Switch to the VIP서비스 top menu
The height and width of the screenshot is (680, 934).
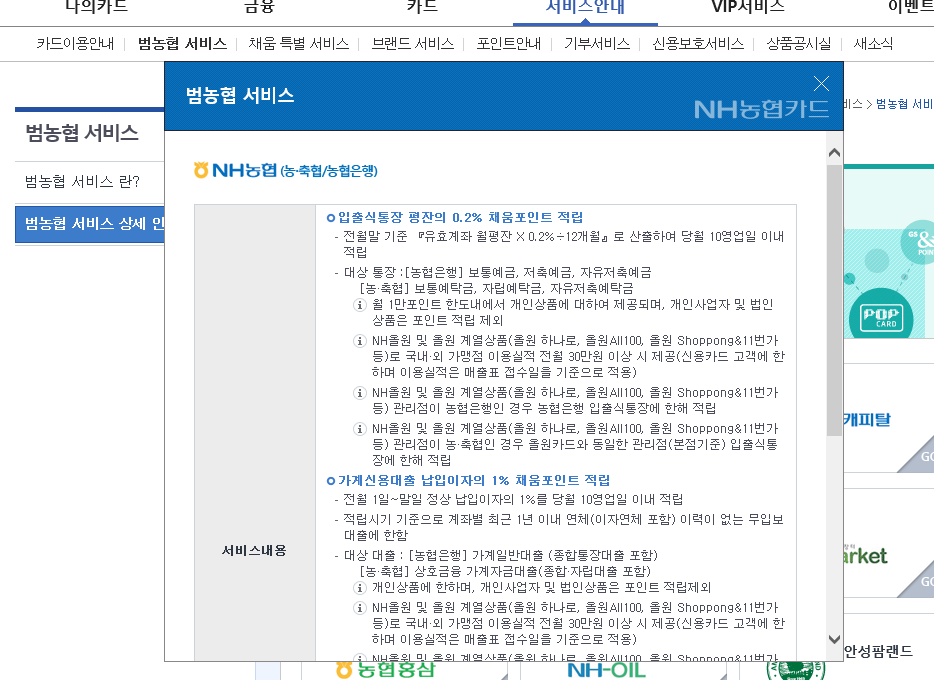point(747,6)
